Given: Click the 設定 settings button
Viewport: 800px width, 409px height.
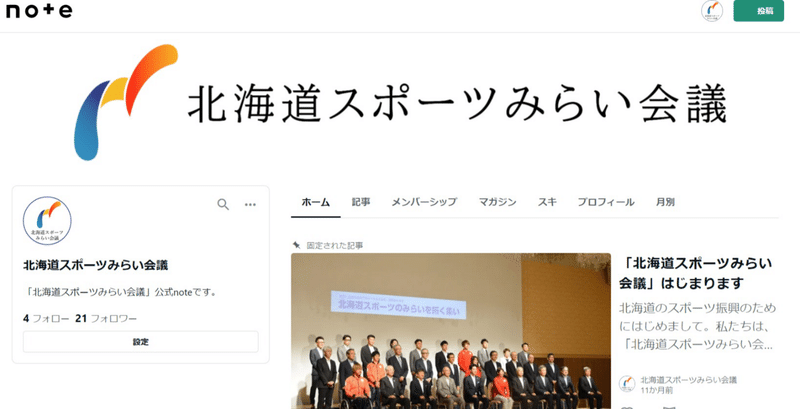Looking at the screenshot, I should click(x=141, y=342).
